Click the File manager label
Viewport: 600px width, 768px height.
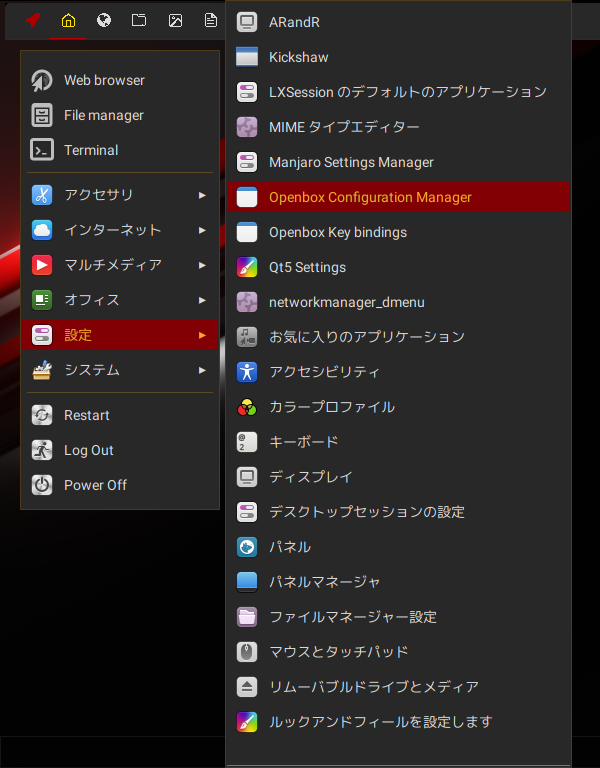point(104,116)
